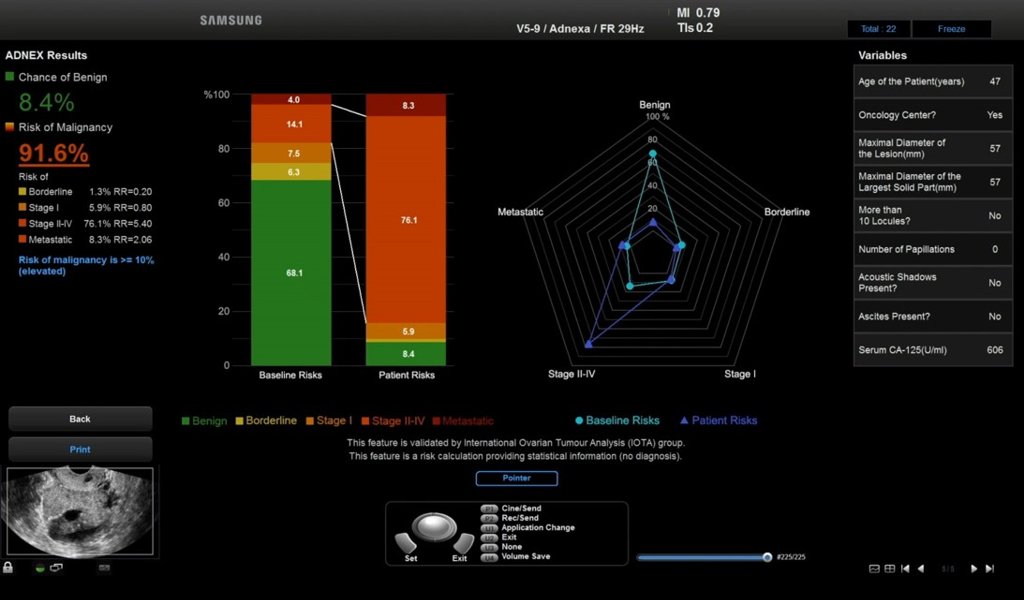1024x600 pixels.
Task: Select the quad grid layout icon
Action: 889,569
